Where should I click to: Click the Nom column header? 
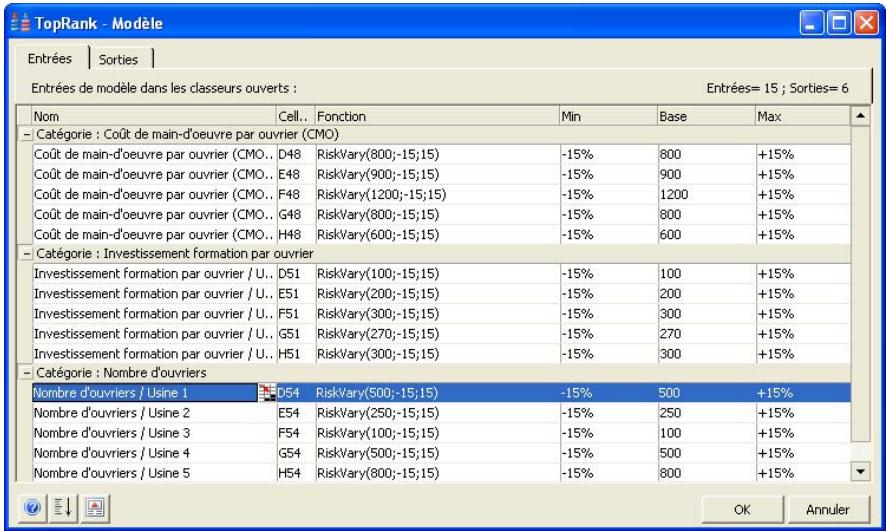154,116
